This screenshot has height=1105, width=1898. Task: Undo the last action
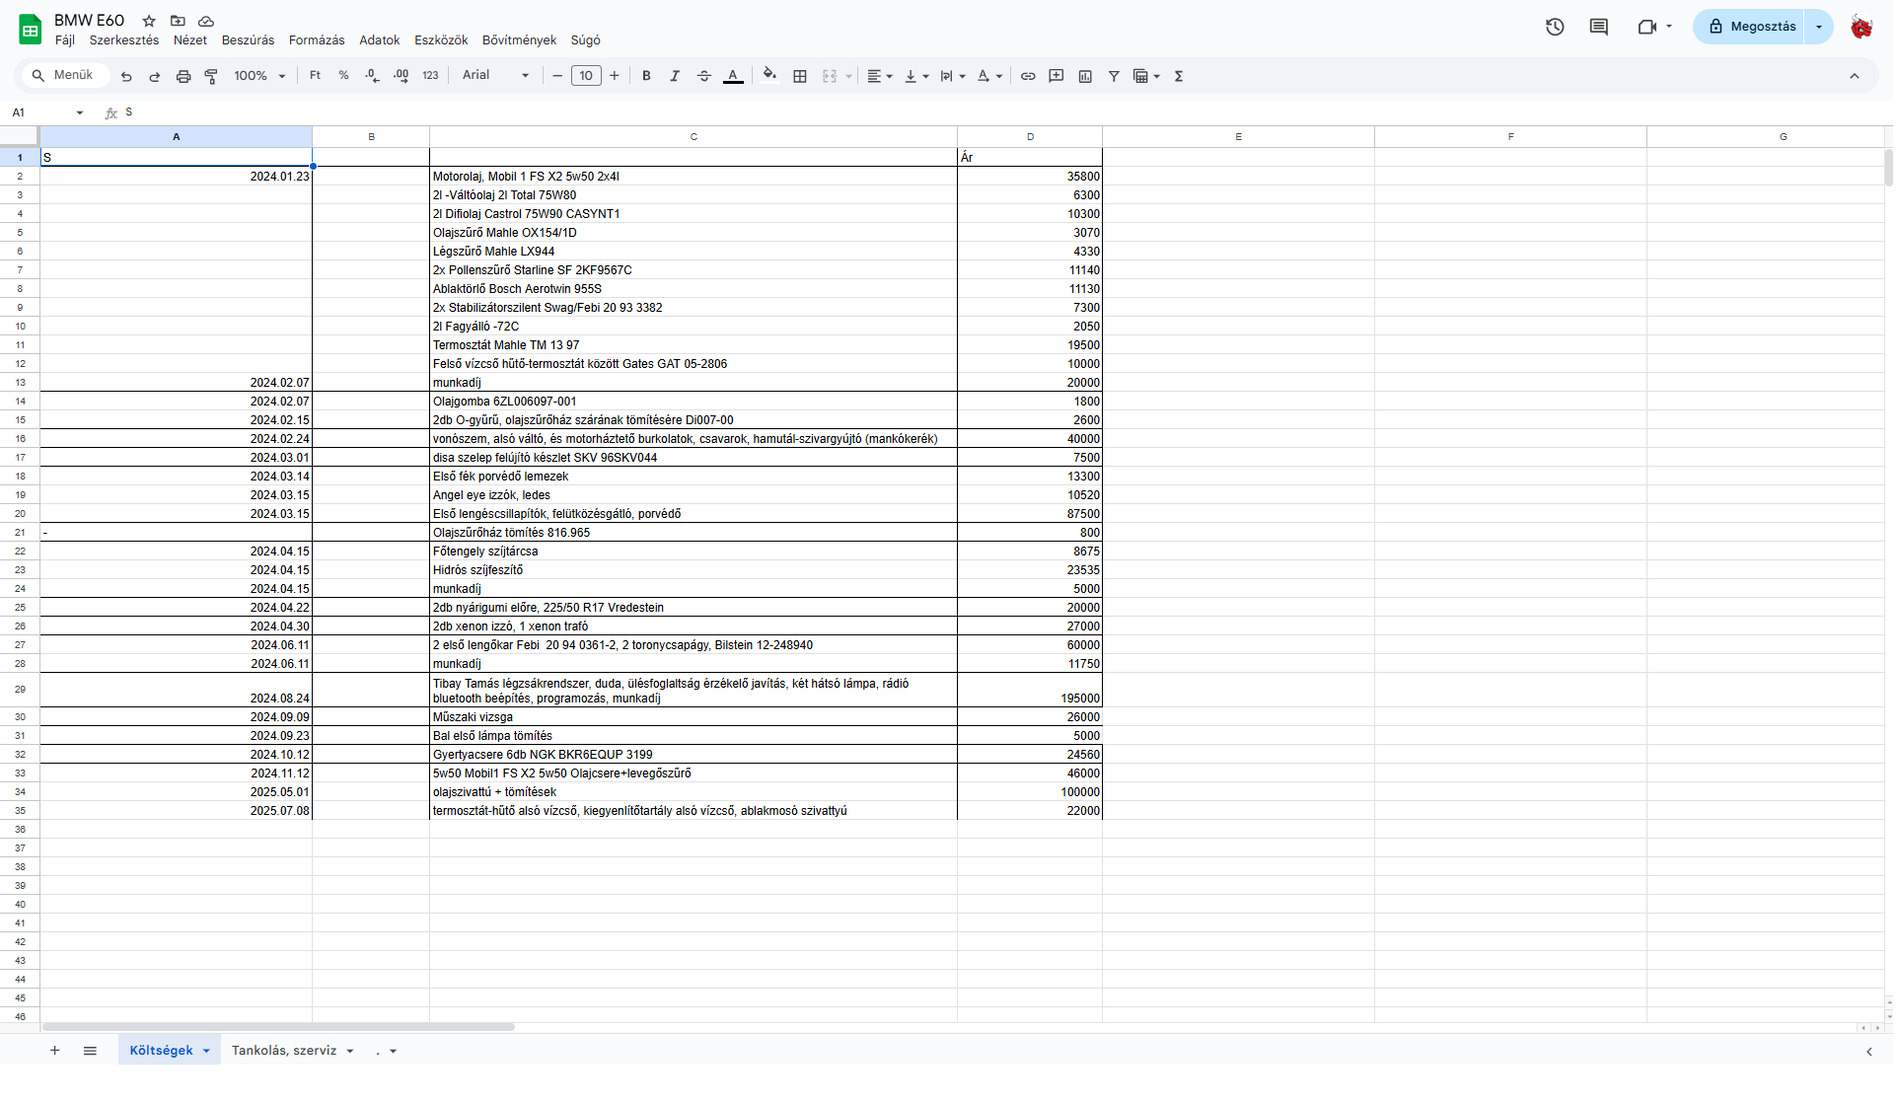pyautogui.click(x=126, y=76)
